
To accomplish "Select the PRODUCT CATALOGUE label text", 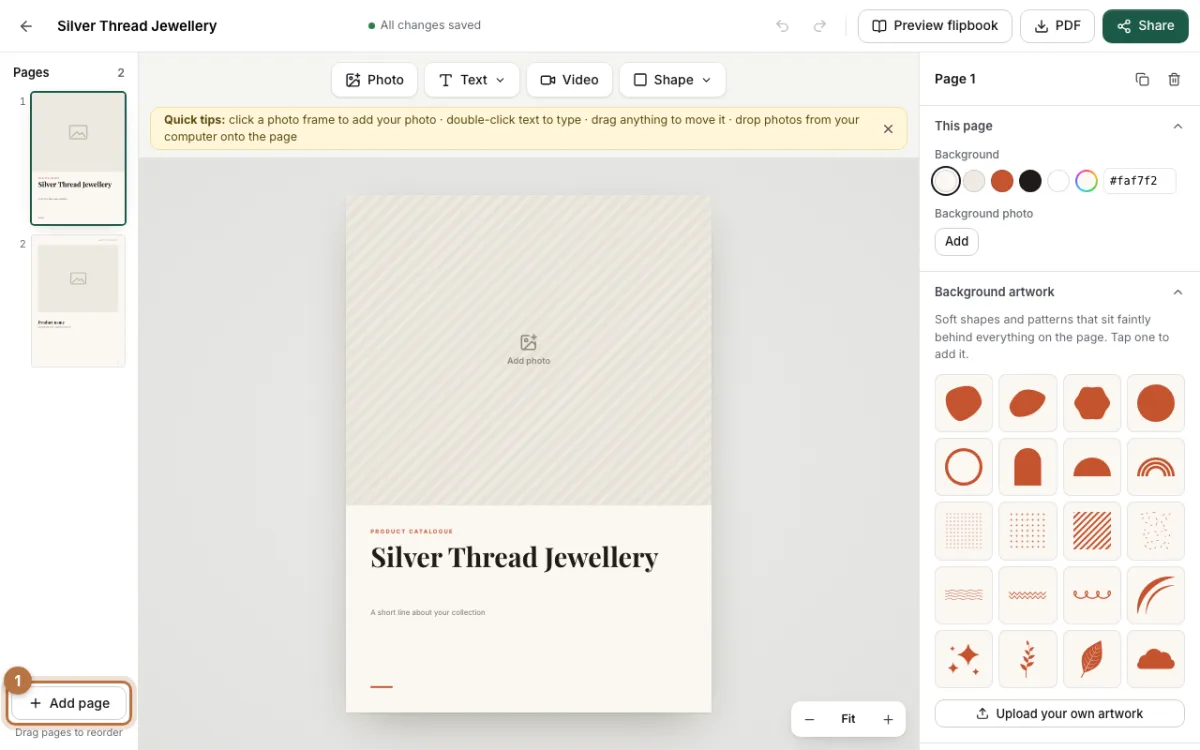I will tap(412, 531).
